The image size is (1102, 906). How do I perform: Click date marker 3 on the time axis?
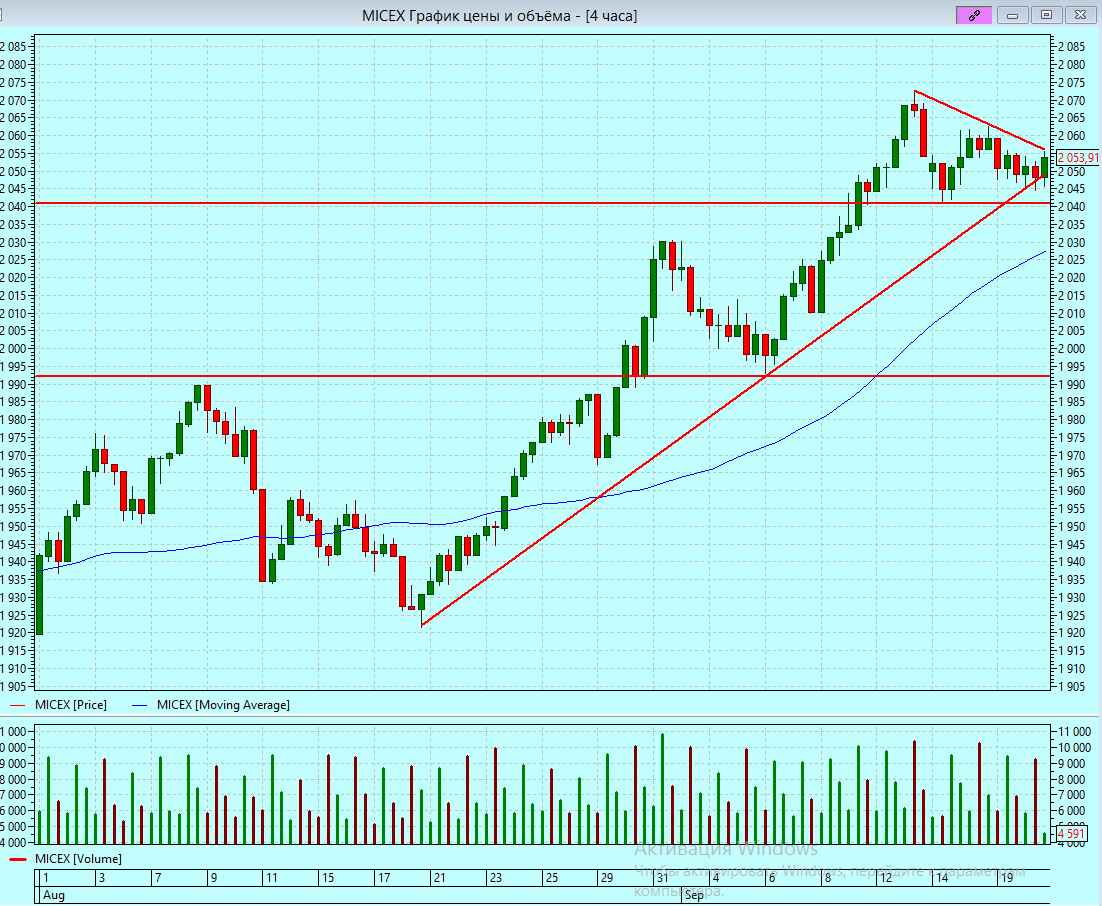102,878
